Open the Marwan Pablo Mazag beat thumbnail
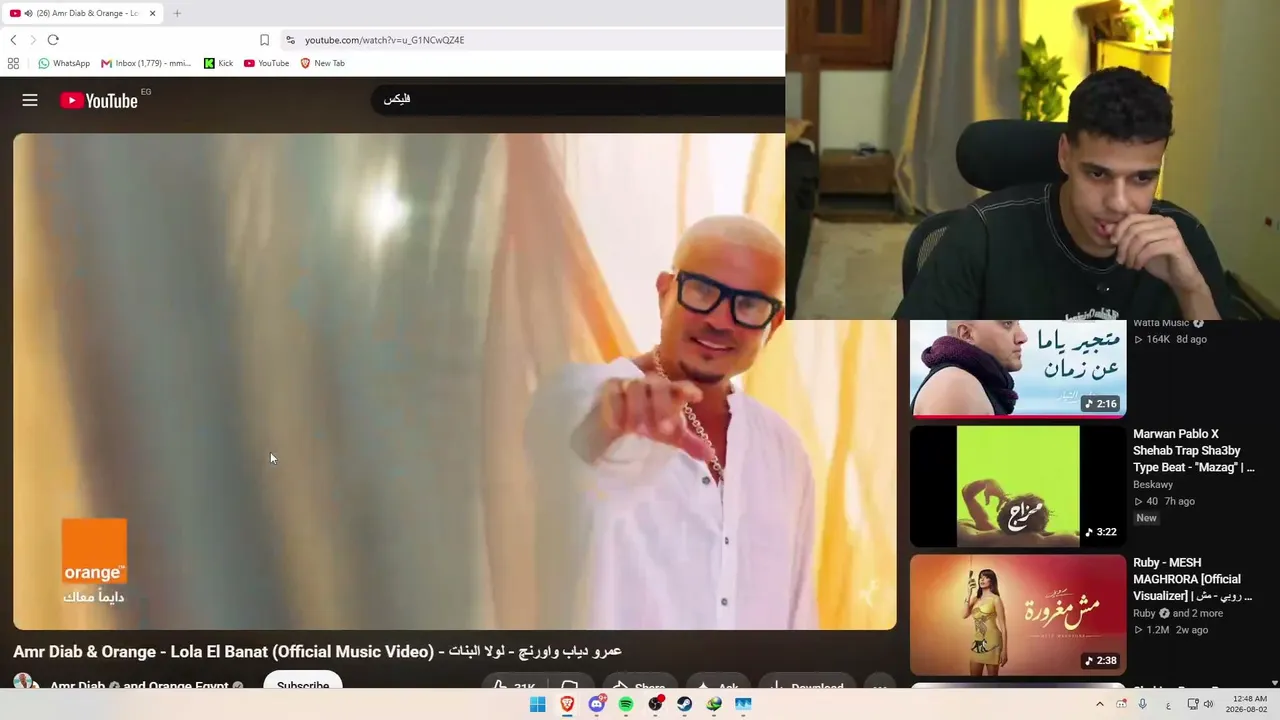The image size is (1280, 720). [1018, 486]
